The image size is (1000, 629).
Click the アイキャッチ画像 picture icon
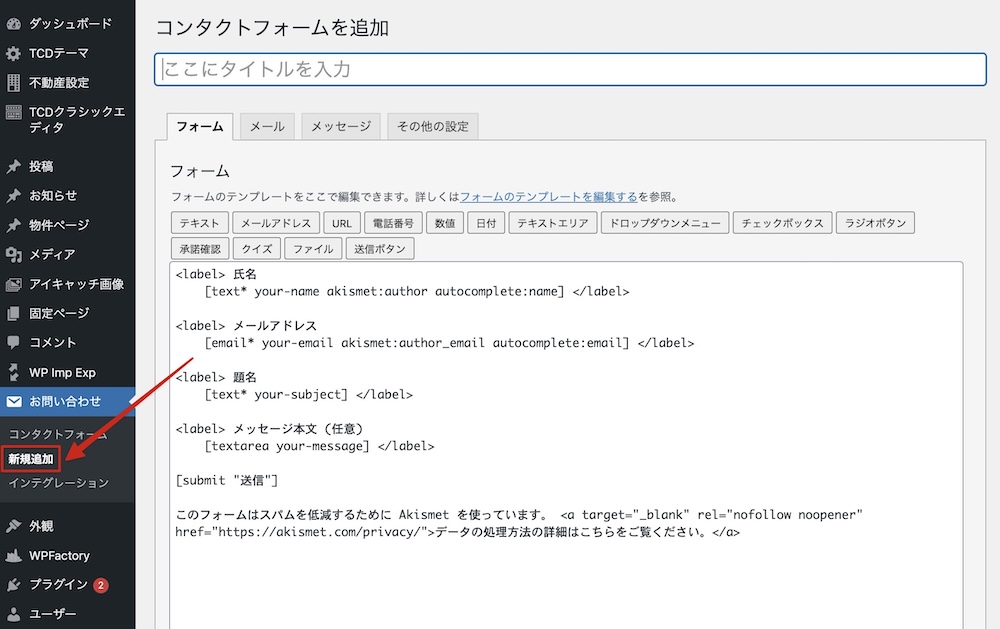click(13, 284)
